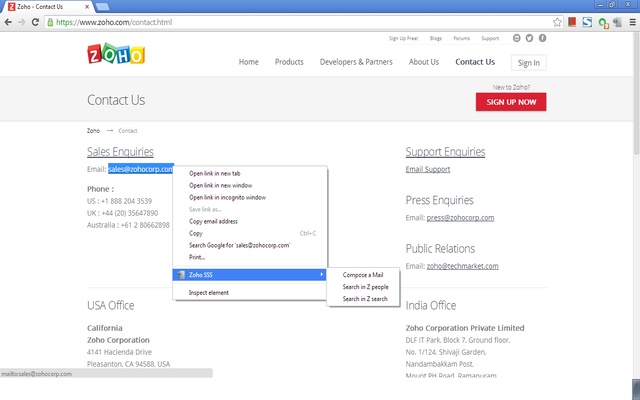Click the blue S extension icon

[x=587, y=22]
